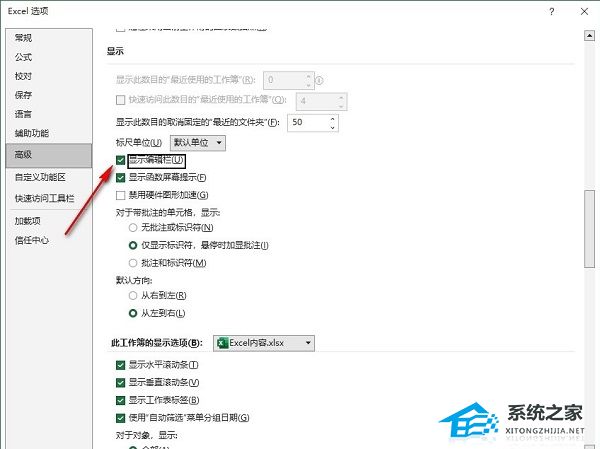Select the 高级 category
600x449 pixels.
[49, 155]
